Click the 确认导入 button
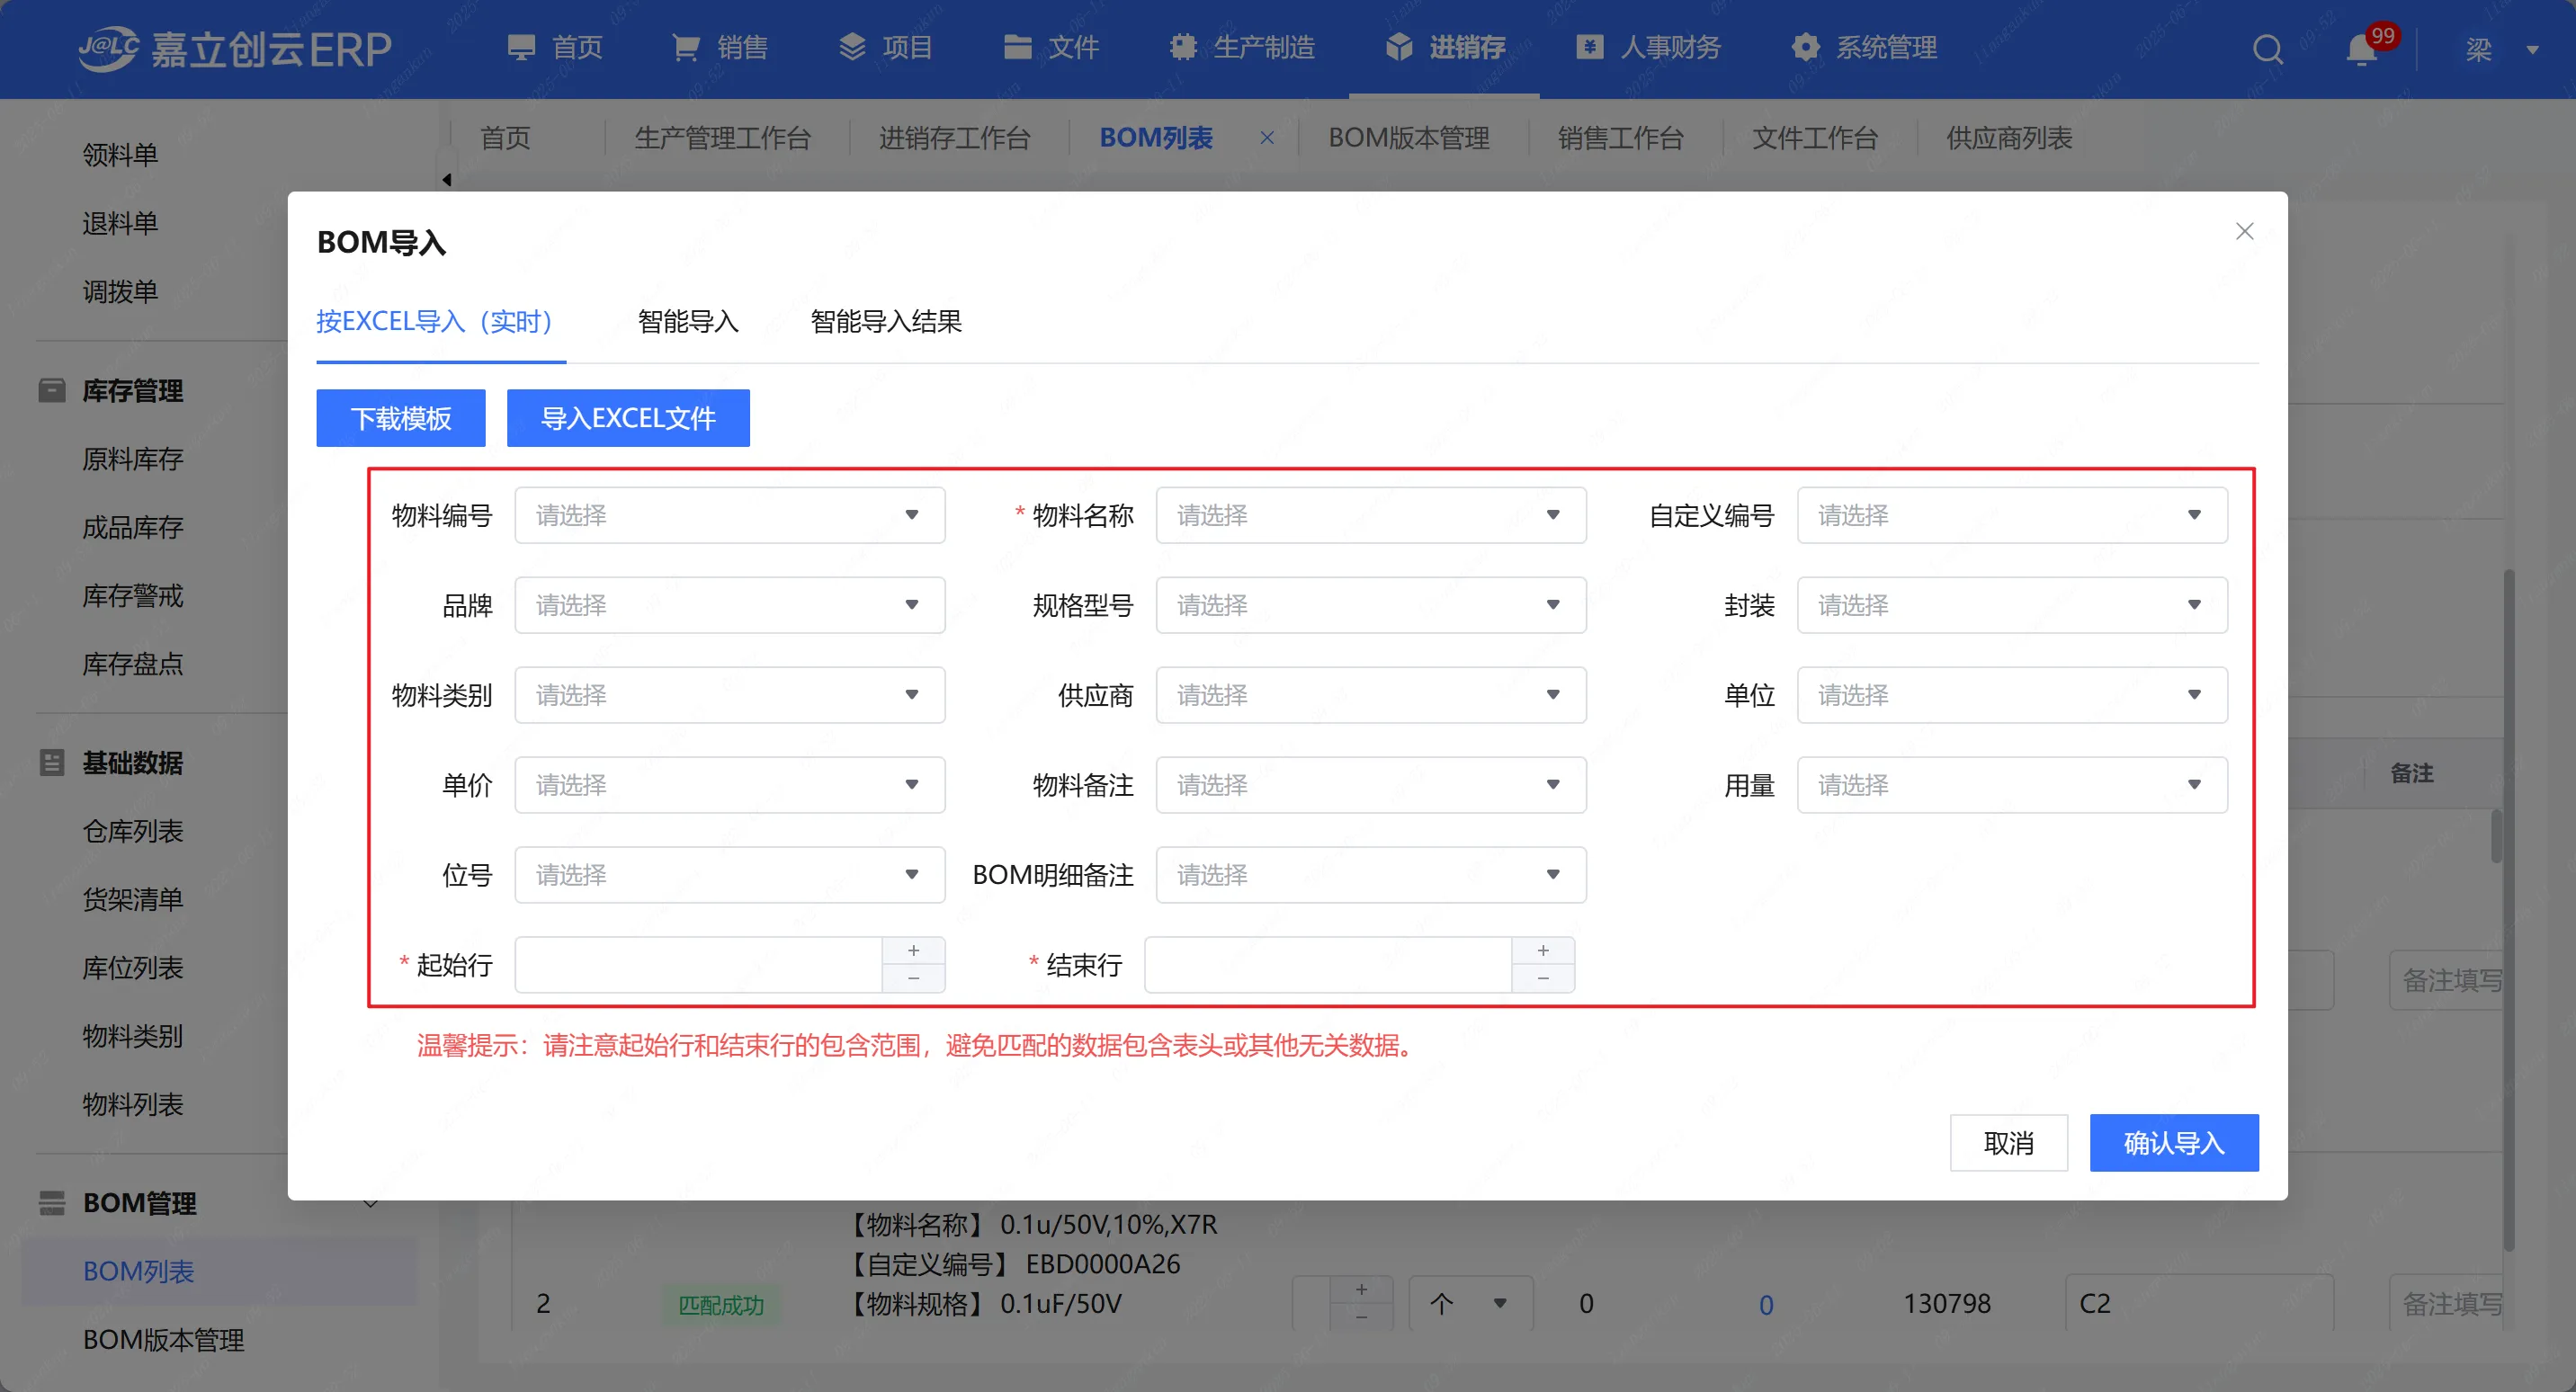 coord(2173,1143)
